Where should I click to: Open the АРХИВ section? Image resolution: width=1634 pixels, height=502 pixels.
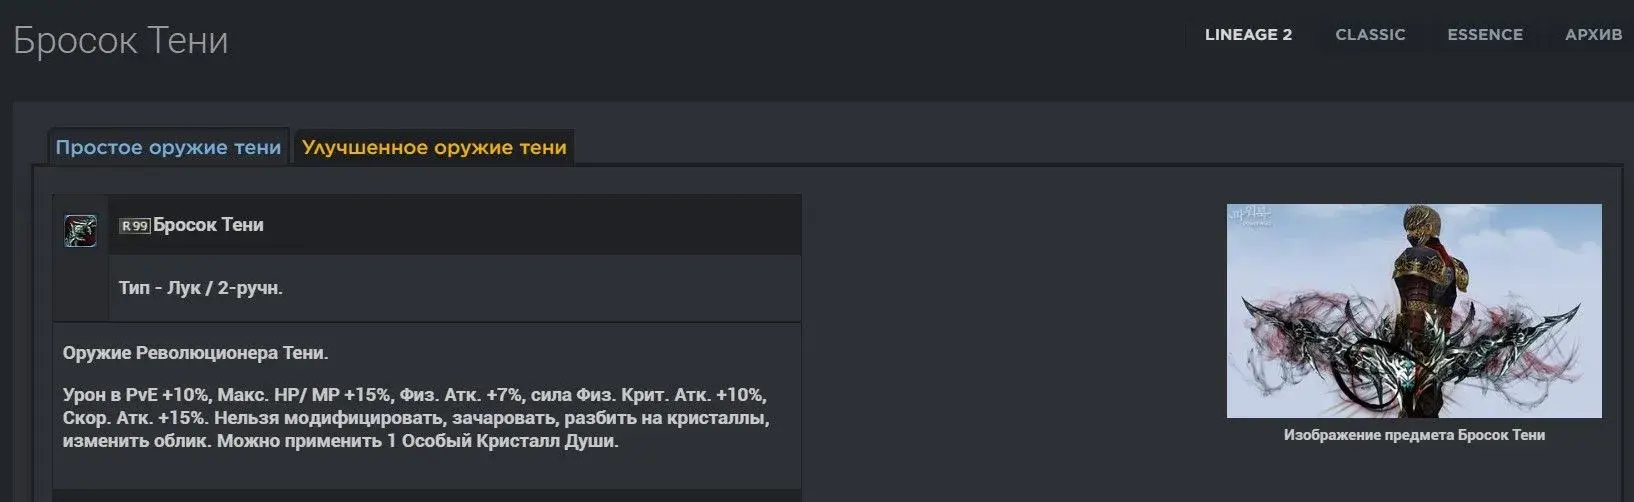pos(1593,35)
